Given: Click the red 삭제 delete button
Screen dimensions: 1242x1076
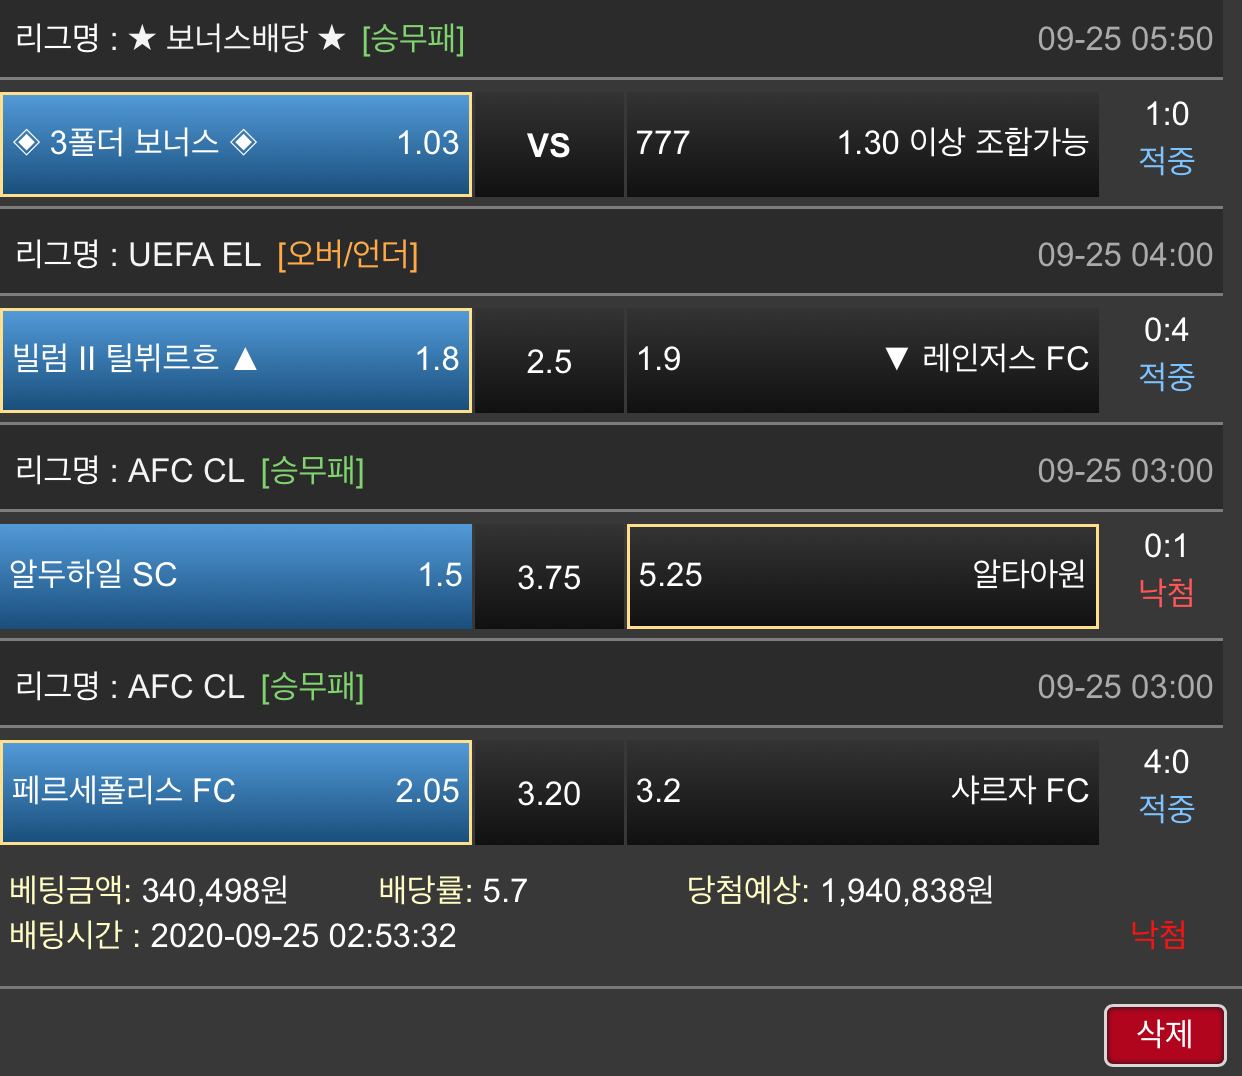Looking at the screenshot, I should click(1165, 1034).
